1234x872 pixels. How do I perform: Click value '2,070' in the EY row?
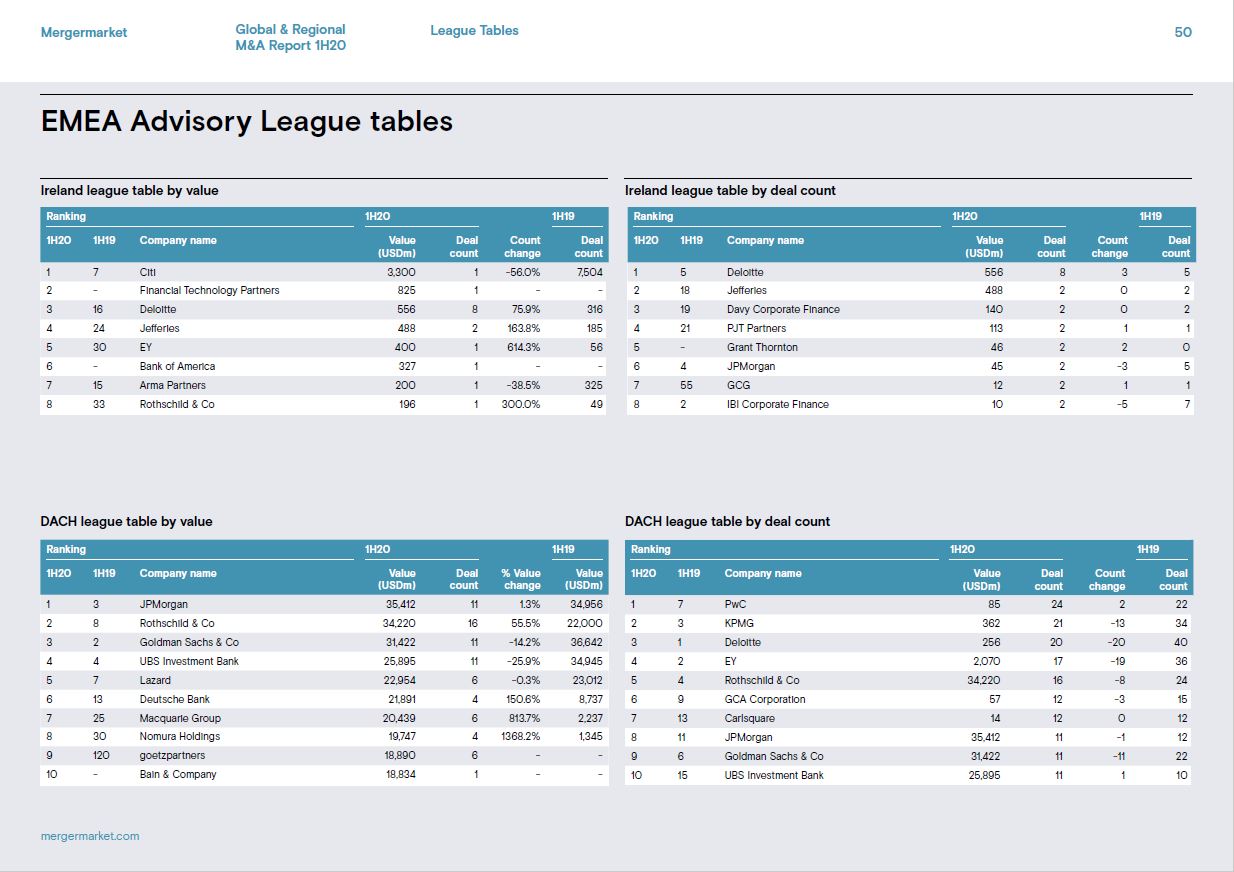point(987,661)
